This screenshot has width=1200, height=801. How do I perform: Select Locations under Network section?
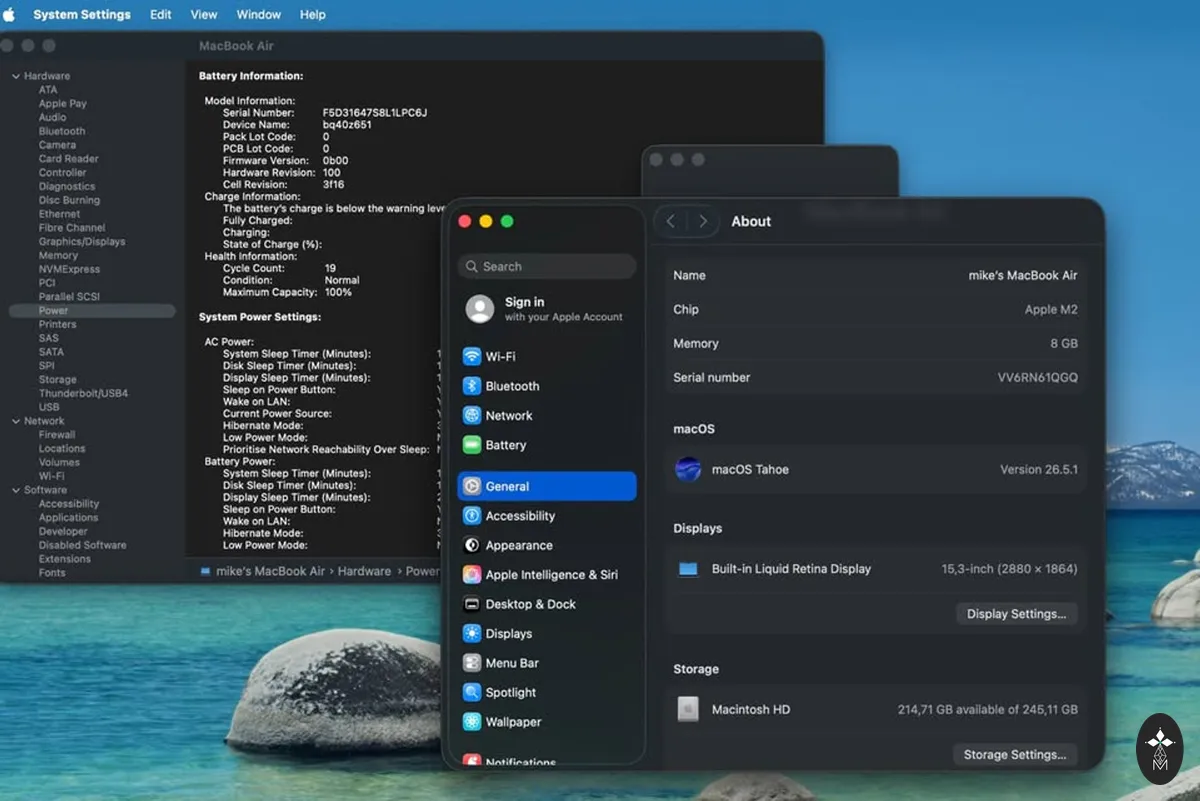point(62,449)
